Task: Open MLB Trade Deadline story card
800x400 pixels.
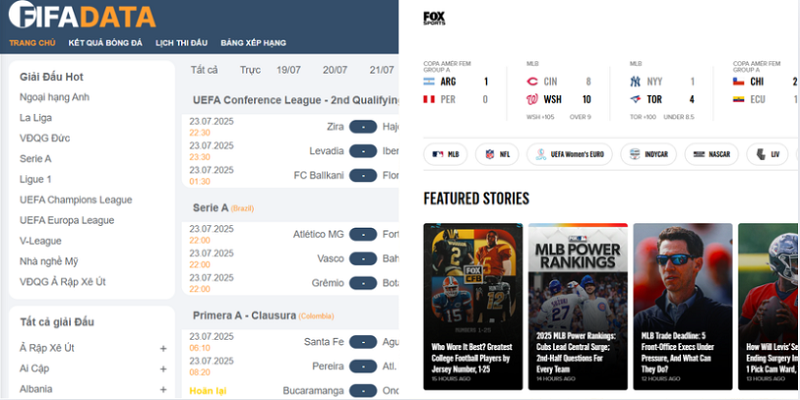Action: point(683,307)
